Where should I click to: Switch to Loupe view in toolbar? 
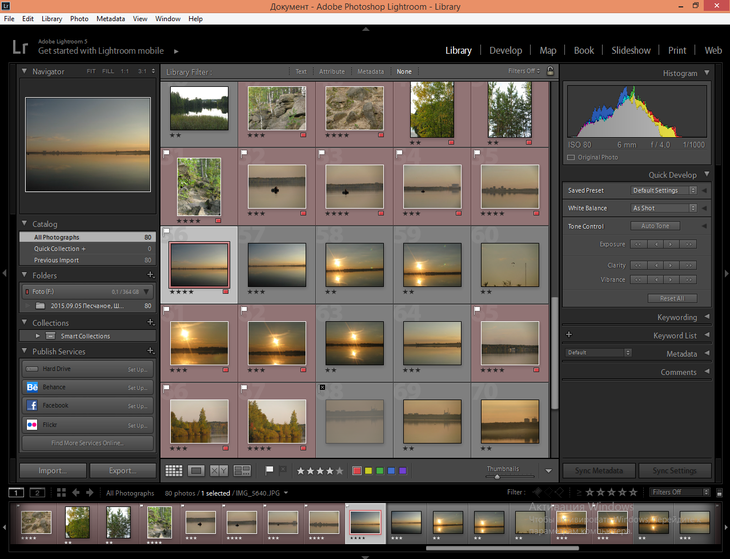(x=197, y=470)
